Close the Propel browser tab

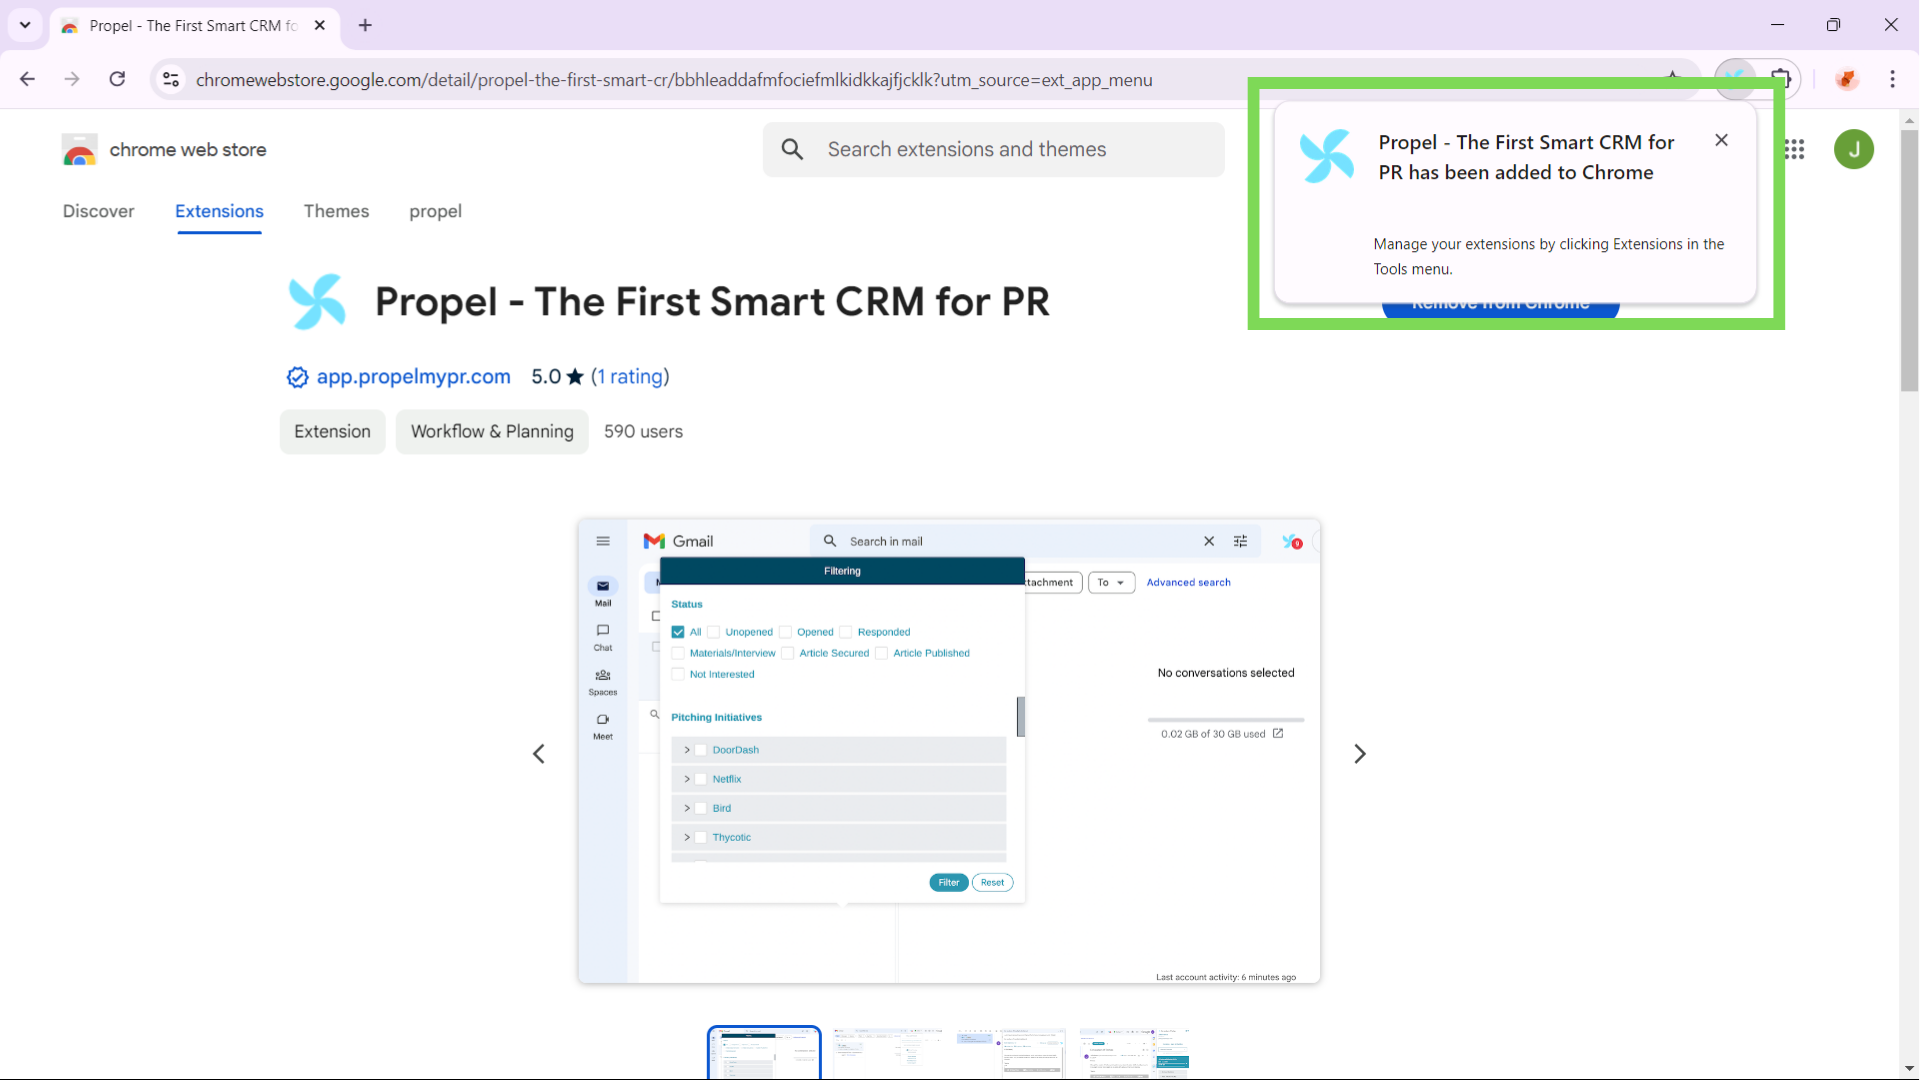319,25
